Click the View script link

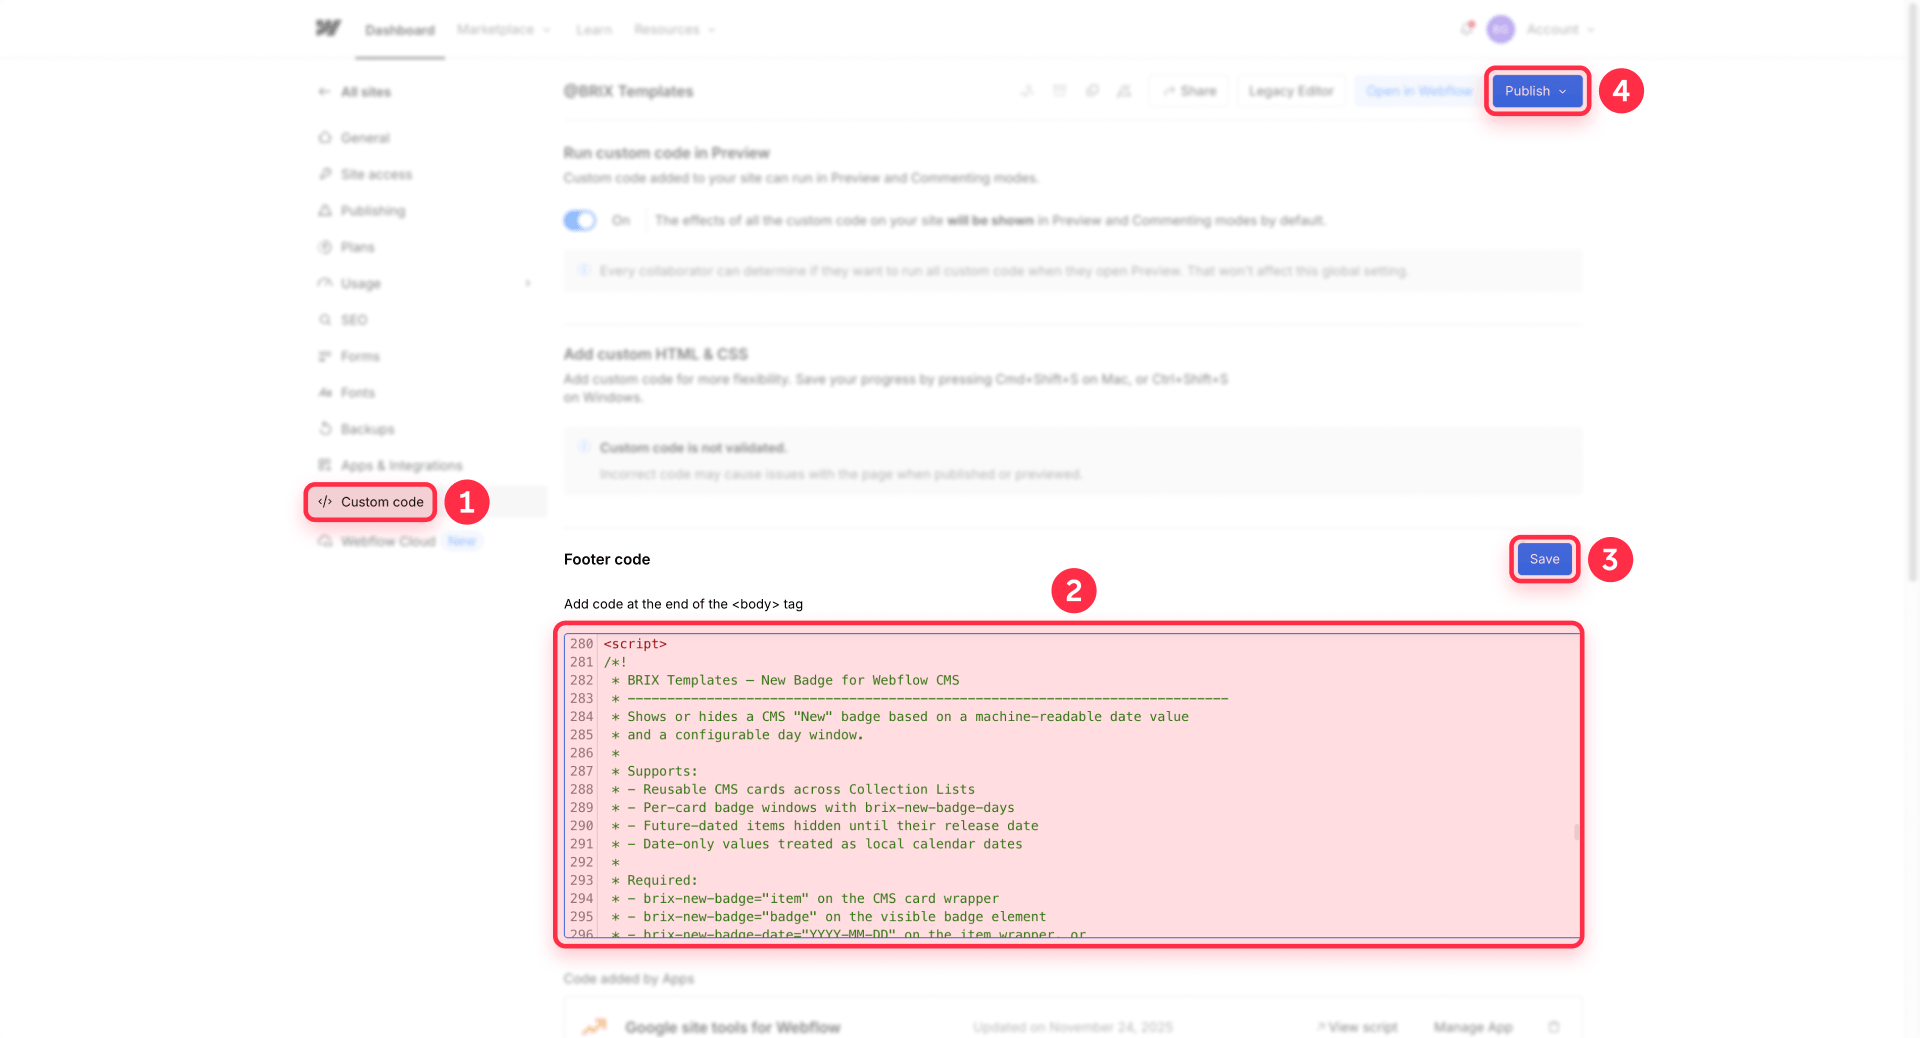[x=1358, y=1027]
